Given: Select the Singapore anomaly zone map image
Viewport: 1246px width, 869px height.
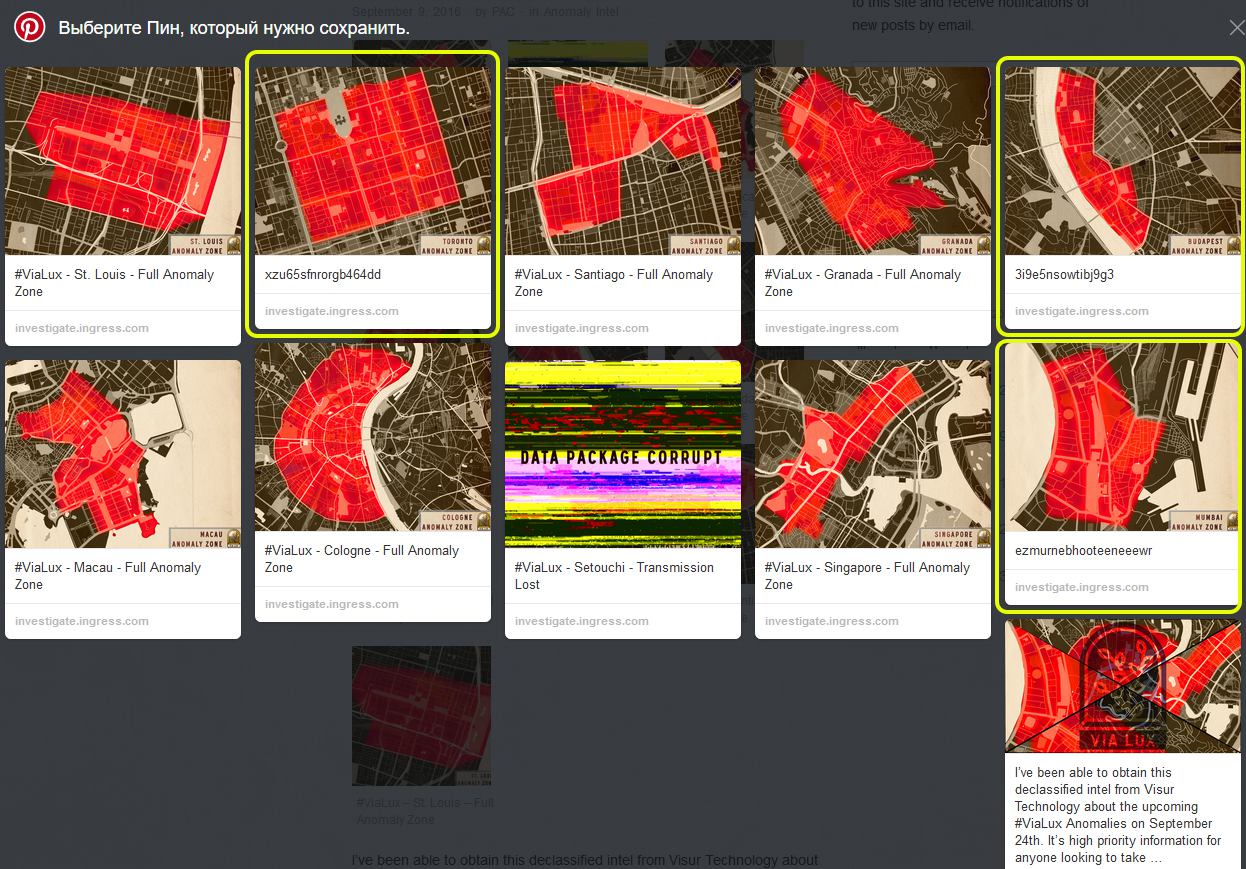Looking at the screenshot, I should coord(873,454).
